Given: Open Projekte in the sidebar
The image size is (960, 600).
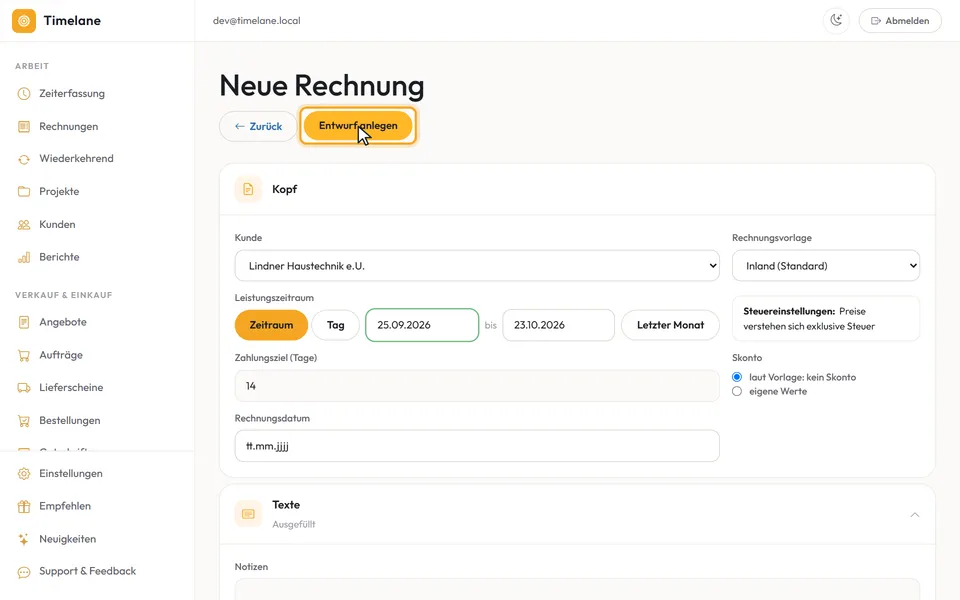Looking at the screenshot, I should point(59,192).
